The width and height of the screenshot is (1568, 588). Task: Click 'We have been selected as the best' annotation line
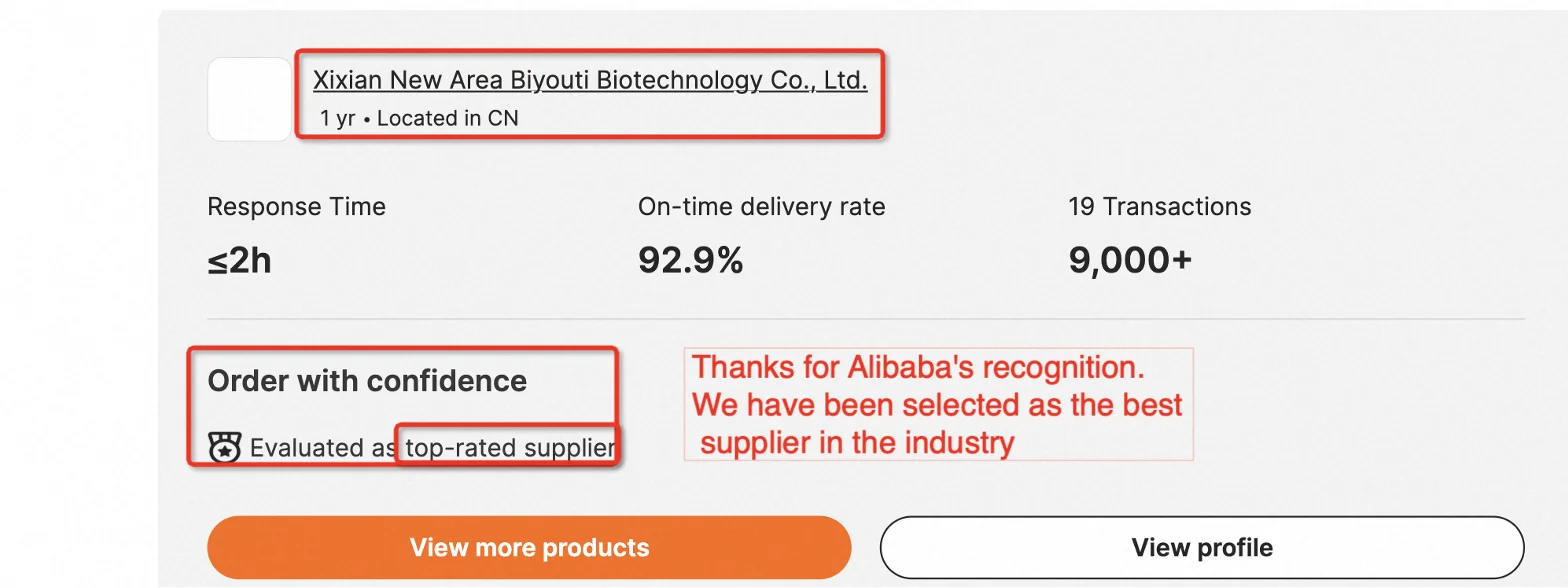point(937,405)
